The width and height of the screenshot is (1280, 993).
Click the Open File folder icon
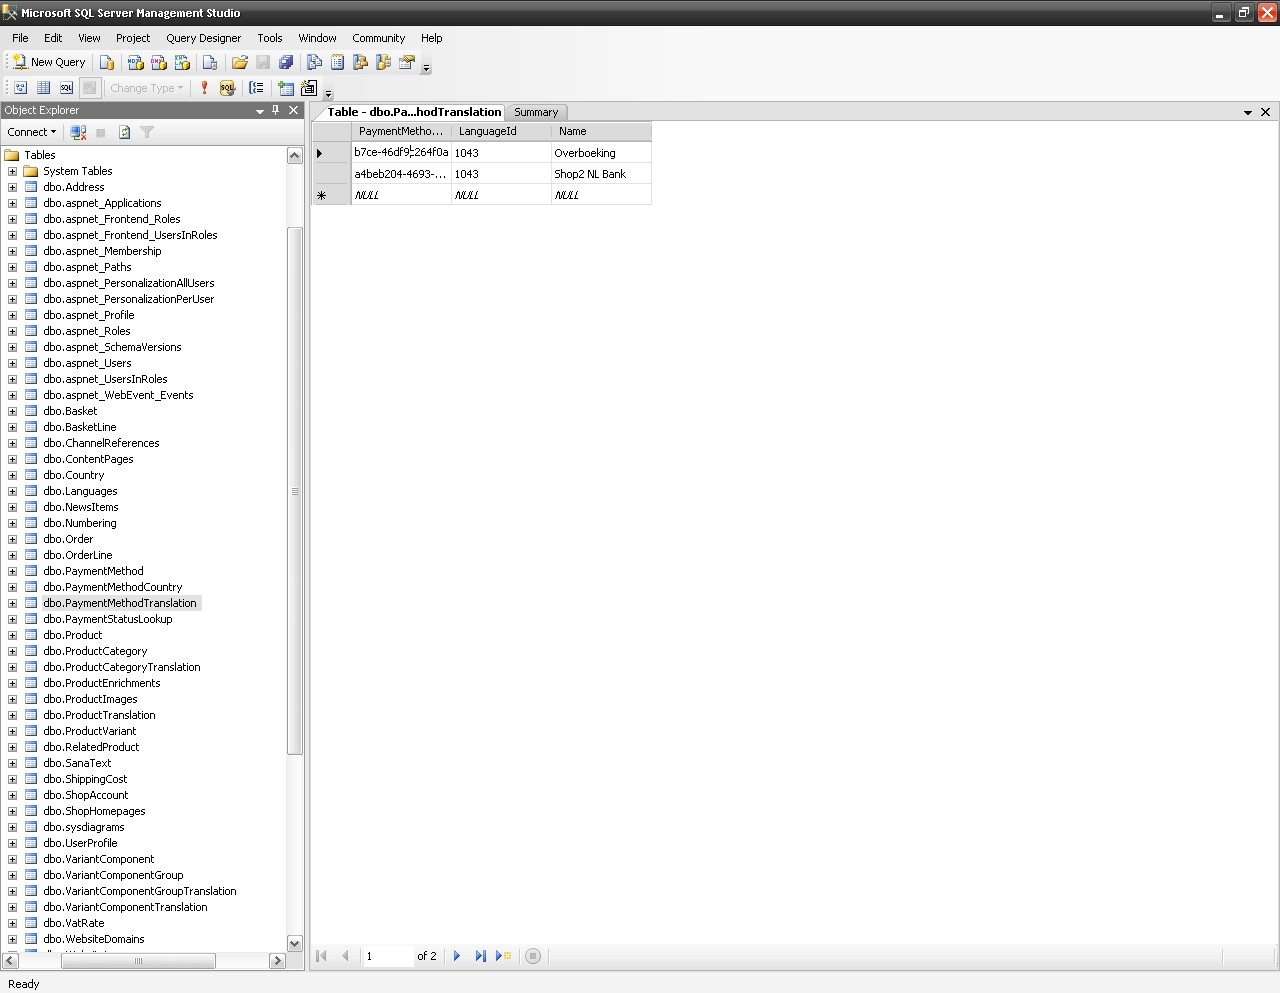tap(240, 62)
